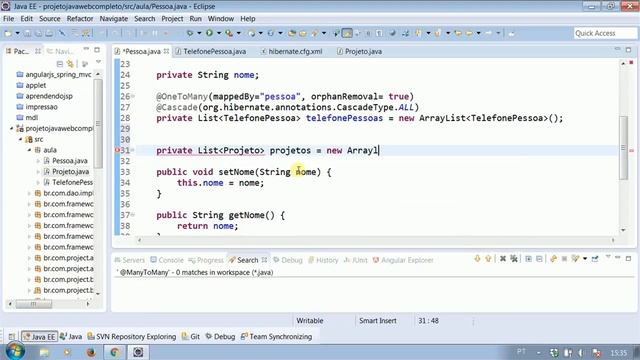Expand the br.com.dao.impl package node
This screenshot has height=360, width=640.
pos(29,193)
